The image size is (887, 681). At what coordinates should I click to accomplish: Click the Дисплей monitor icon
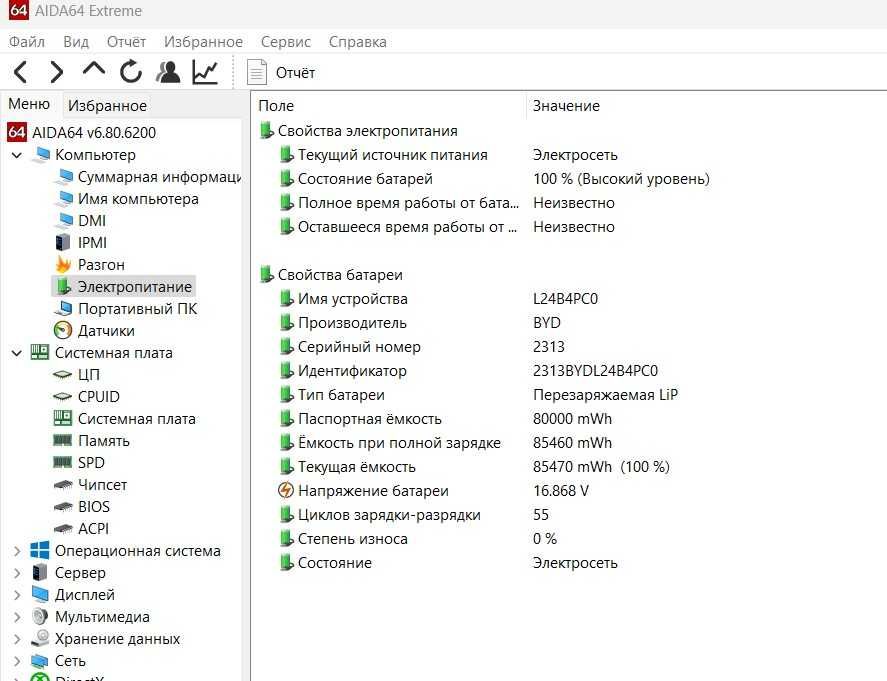click(x=40, y=594)
